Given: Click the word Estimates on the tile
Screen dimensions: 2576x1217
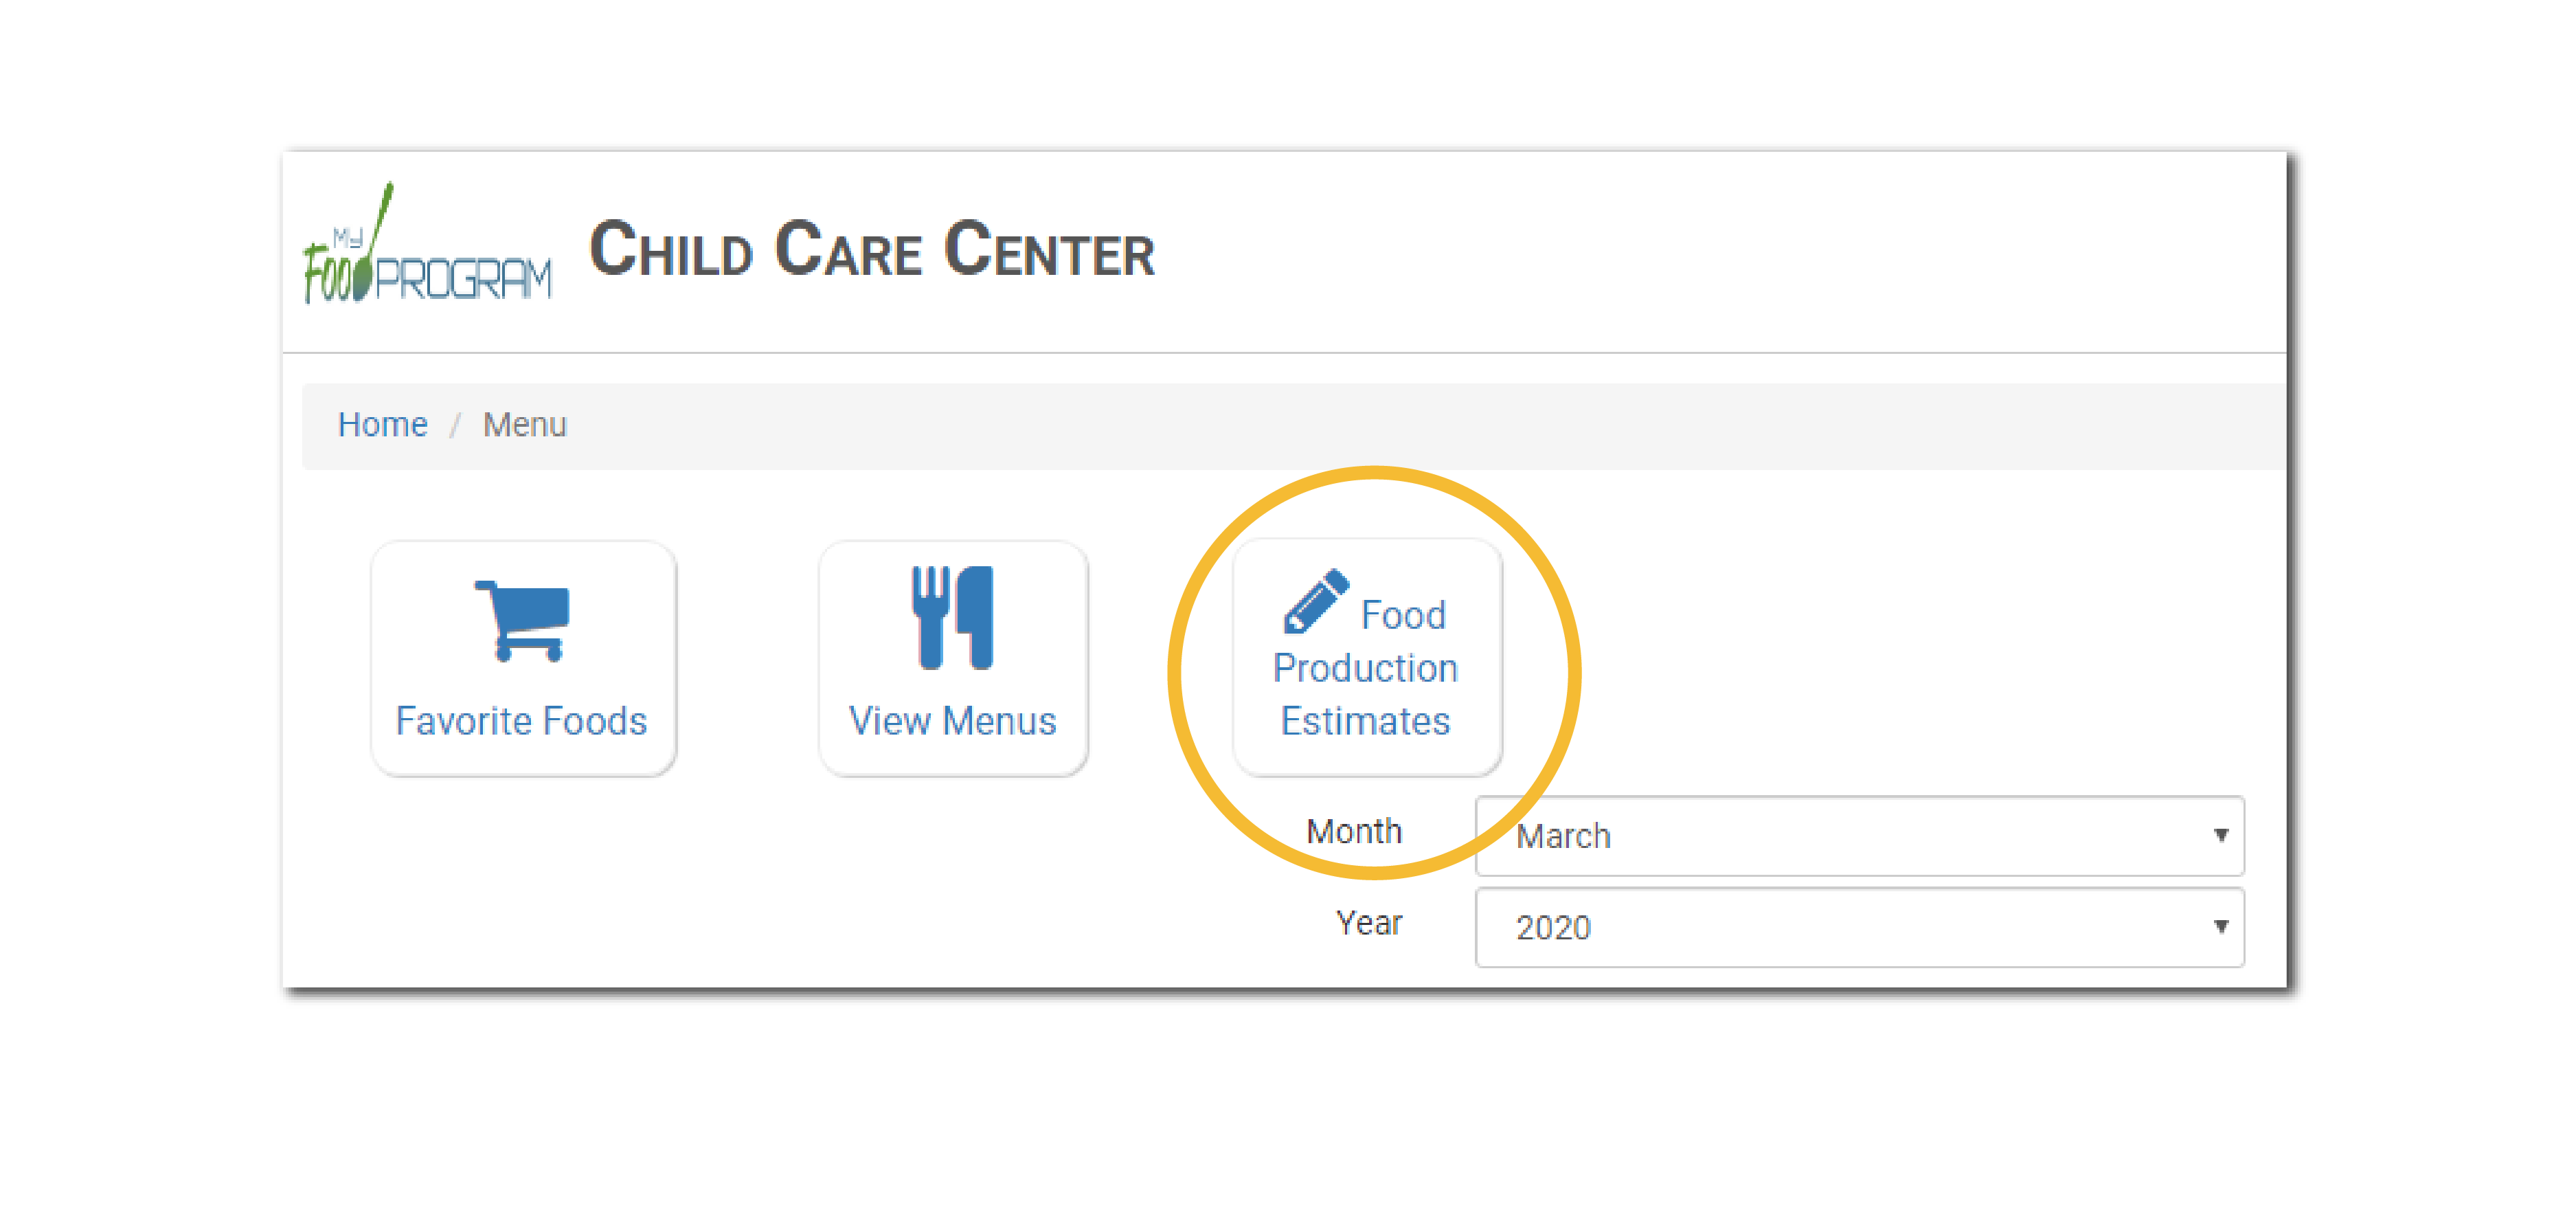Looking at the screenshot, I should tap(1365, 721).
